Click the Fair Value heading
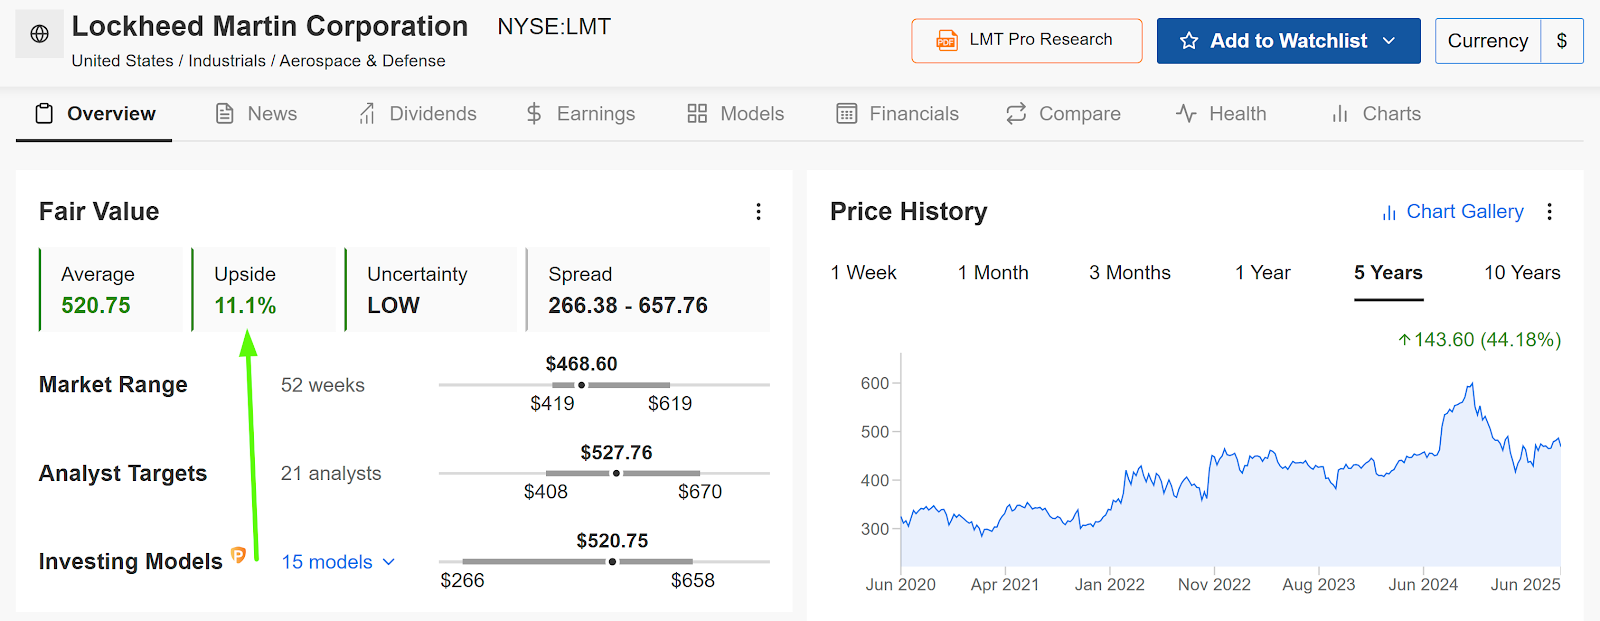Image resolution: width=1600 pixels, height=621 pixels. [x=99, y=211]
